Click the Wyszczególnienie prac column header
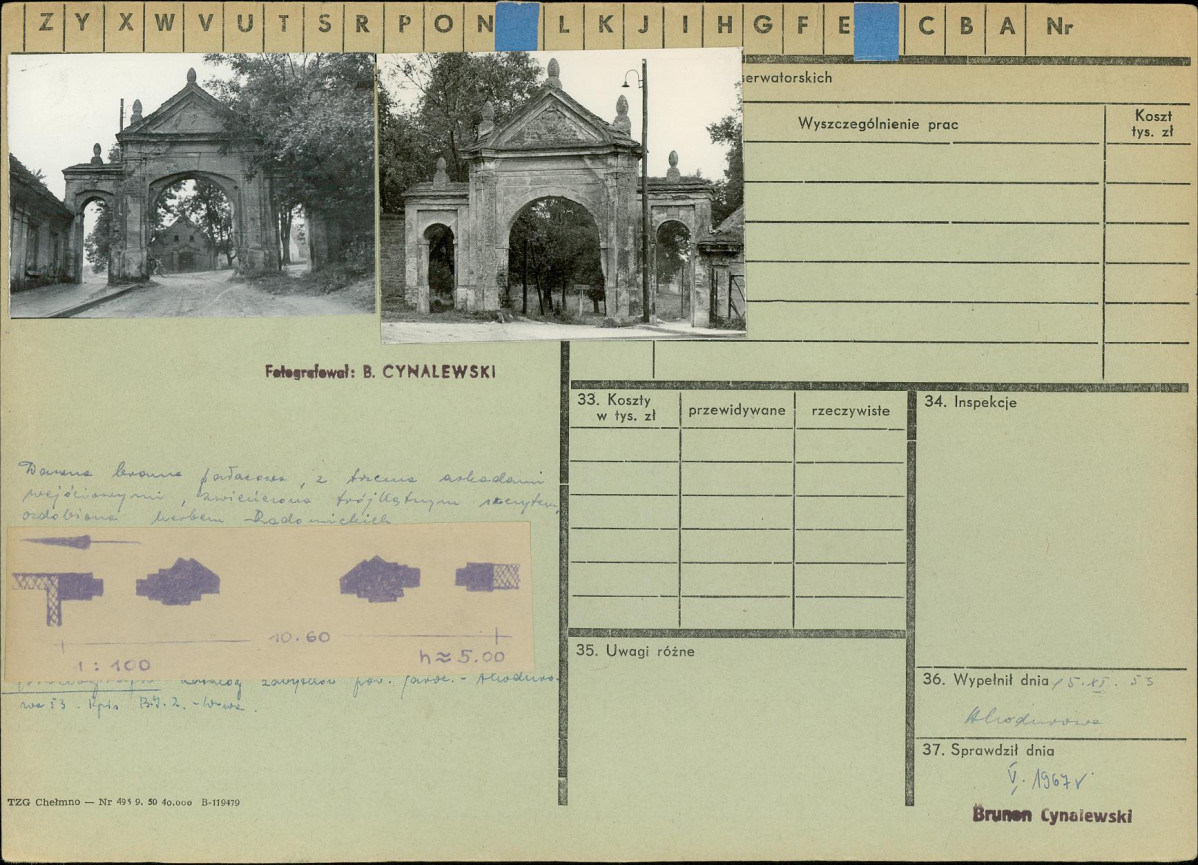 tap(878, 124)
